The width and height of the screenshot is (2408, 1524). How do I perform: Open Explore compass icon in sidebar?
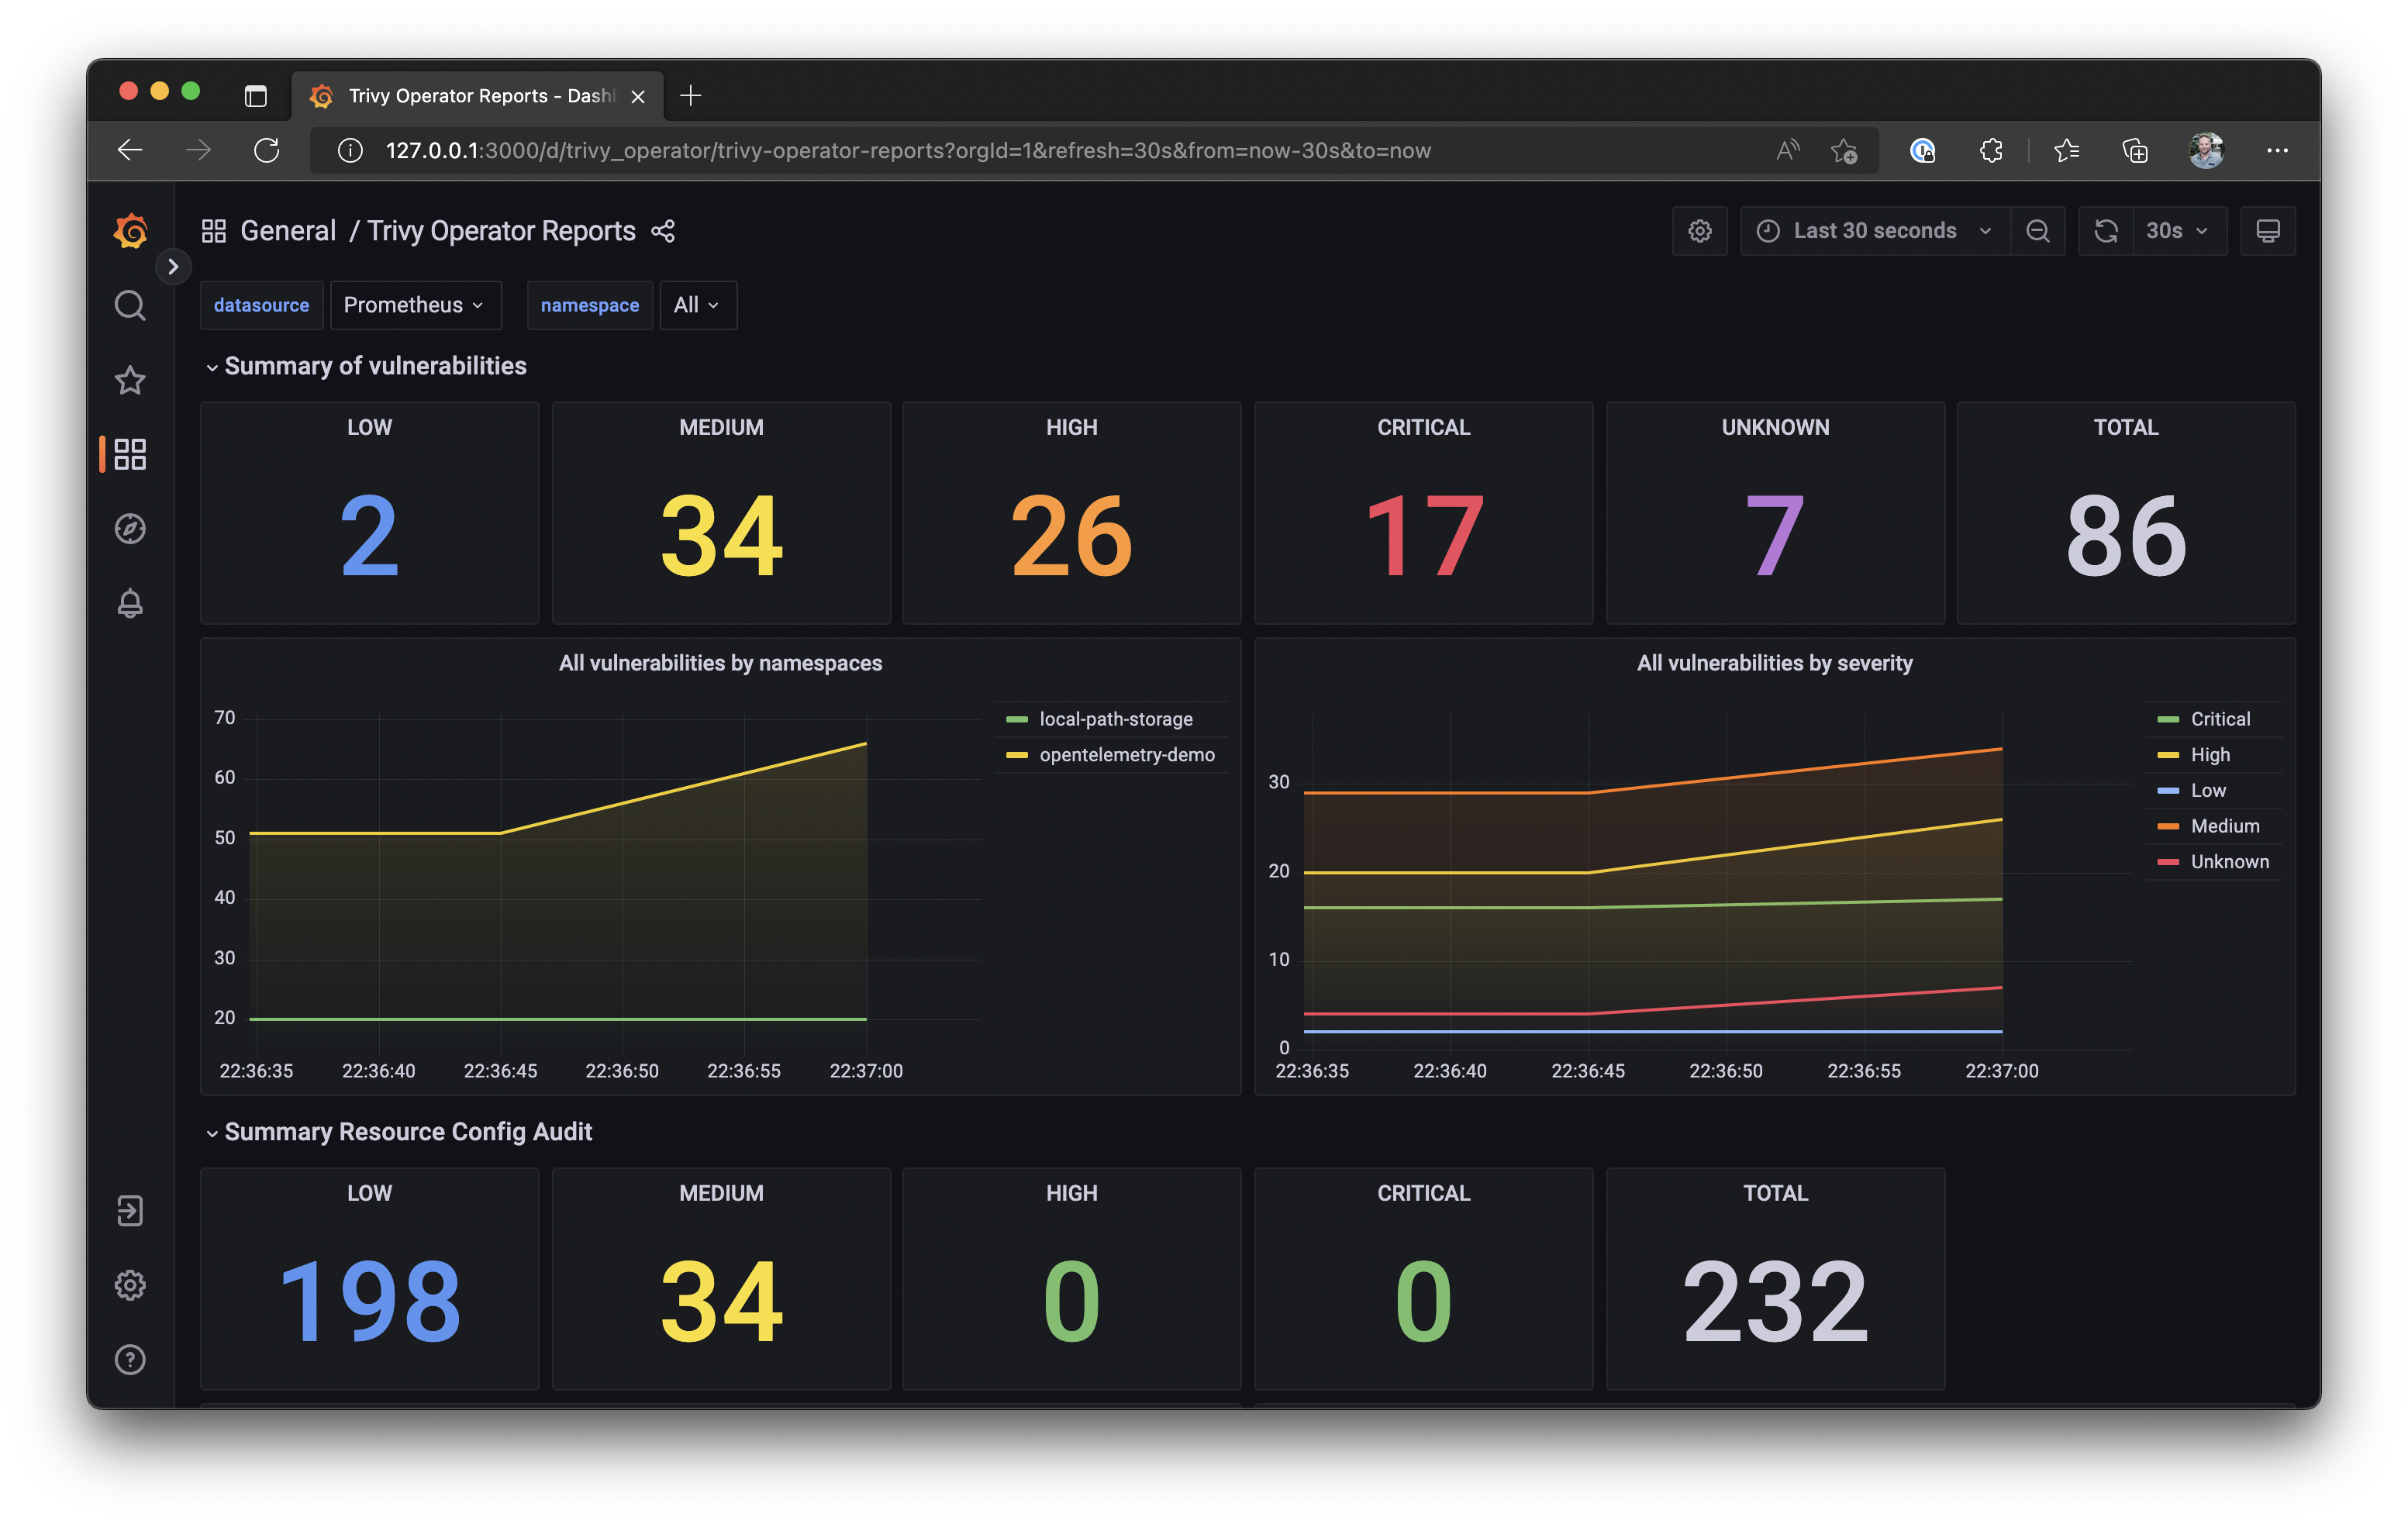pos(130,528)
